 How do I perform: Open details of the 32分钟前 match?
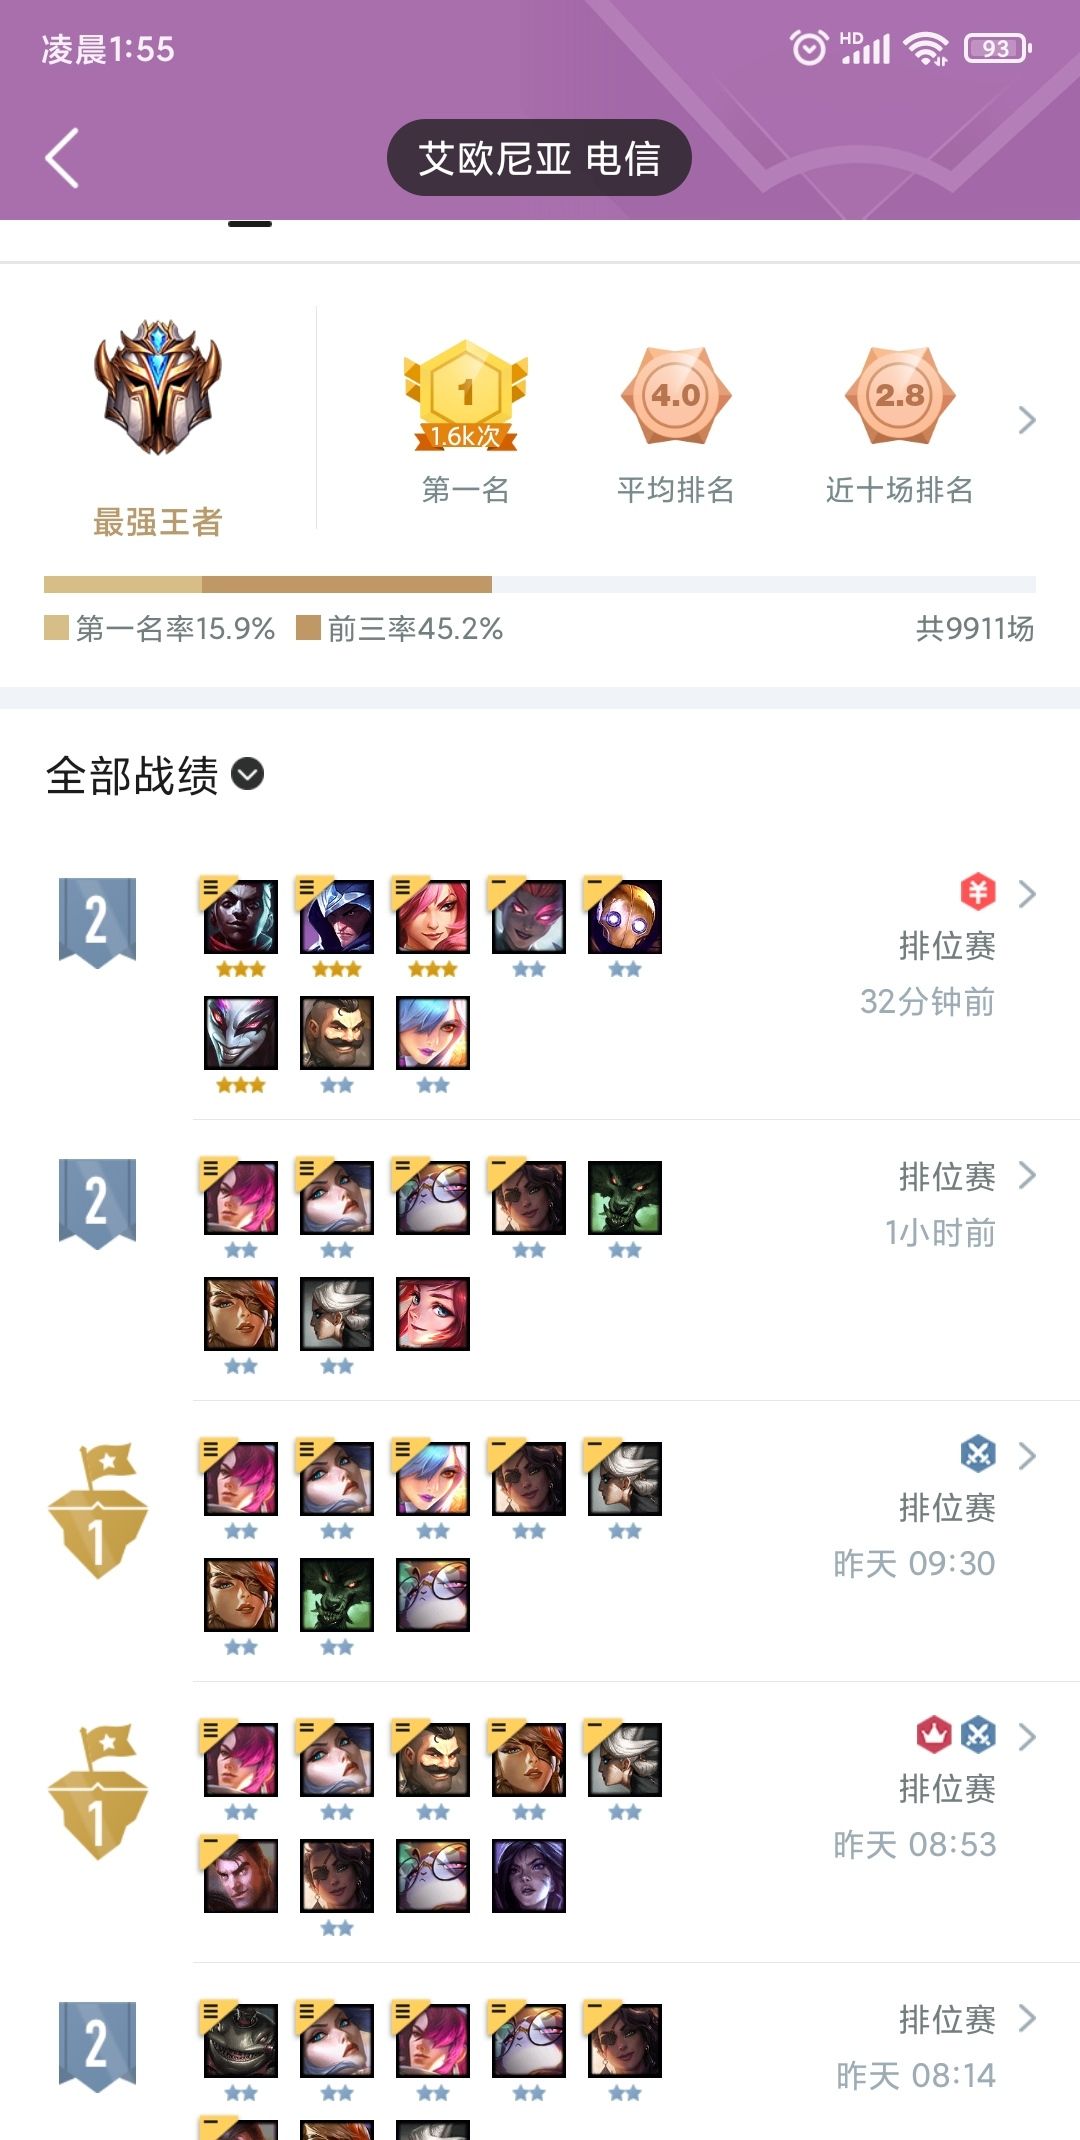[x=1027, y=893]
